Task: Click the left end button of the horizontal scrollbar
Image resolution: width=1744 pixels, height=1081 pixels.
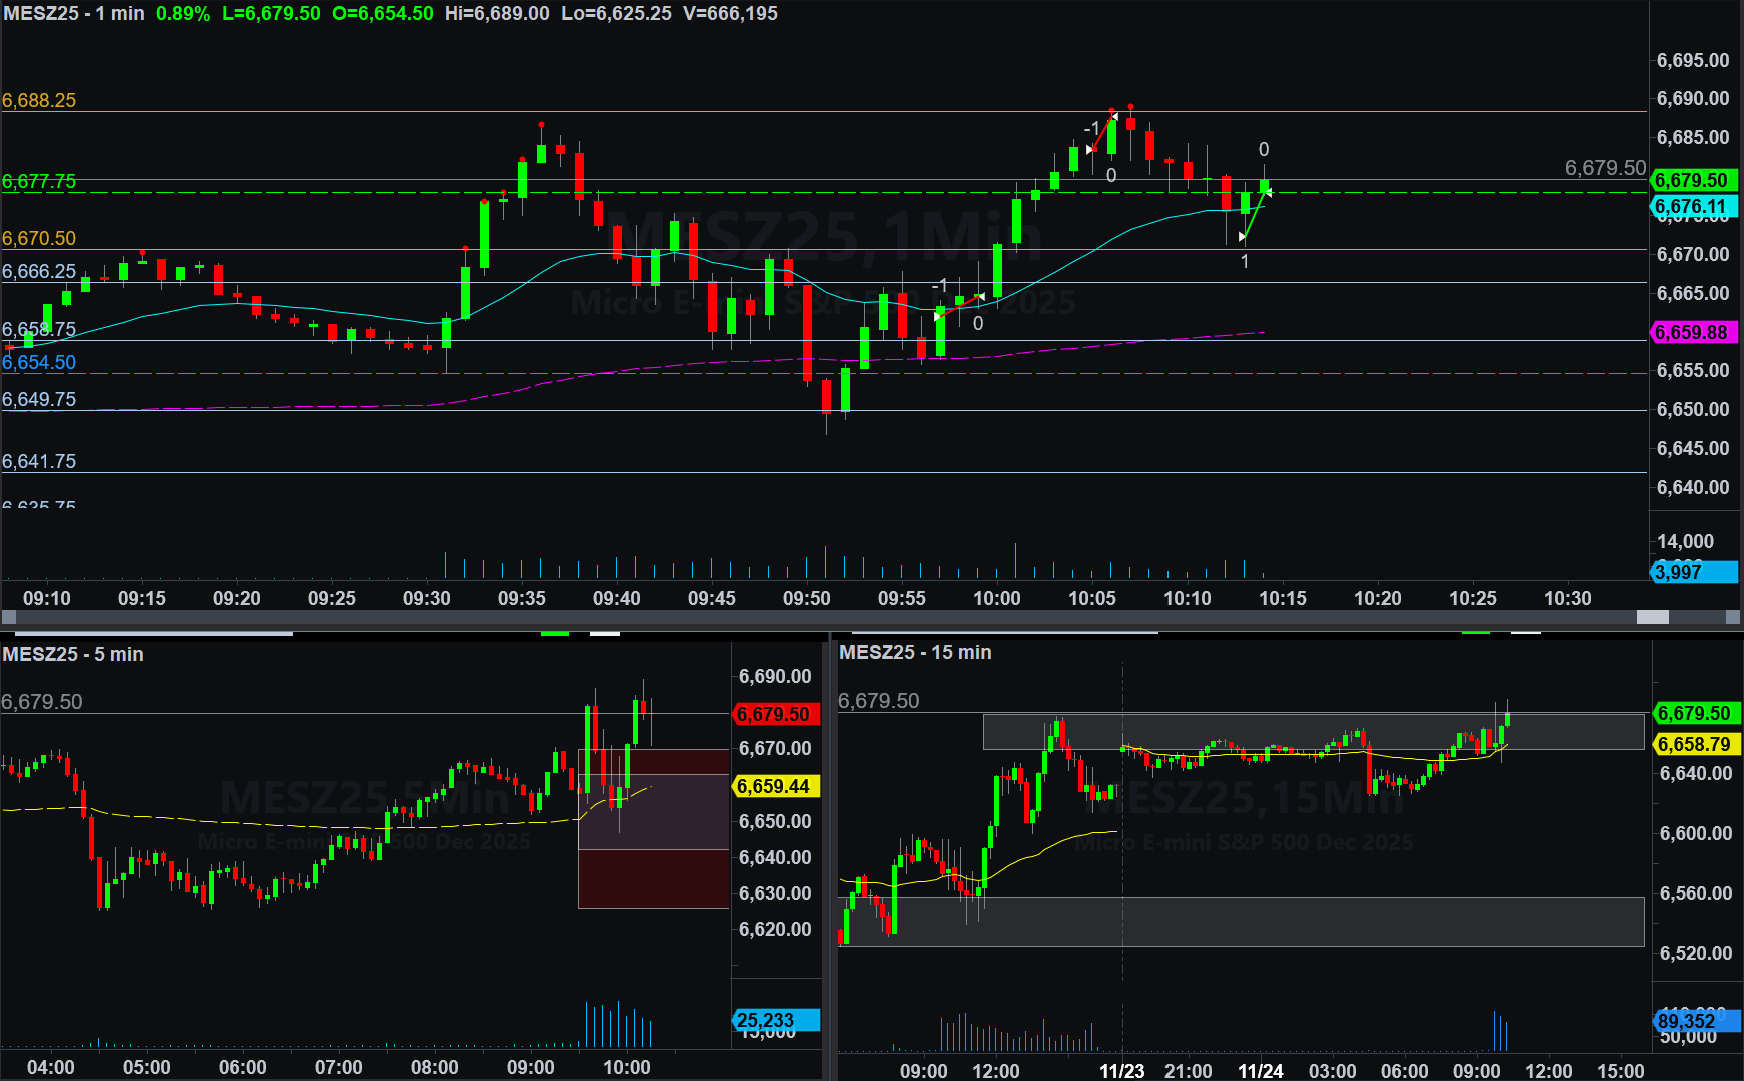Action: (x=9, y=617)
